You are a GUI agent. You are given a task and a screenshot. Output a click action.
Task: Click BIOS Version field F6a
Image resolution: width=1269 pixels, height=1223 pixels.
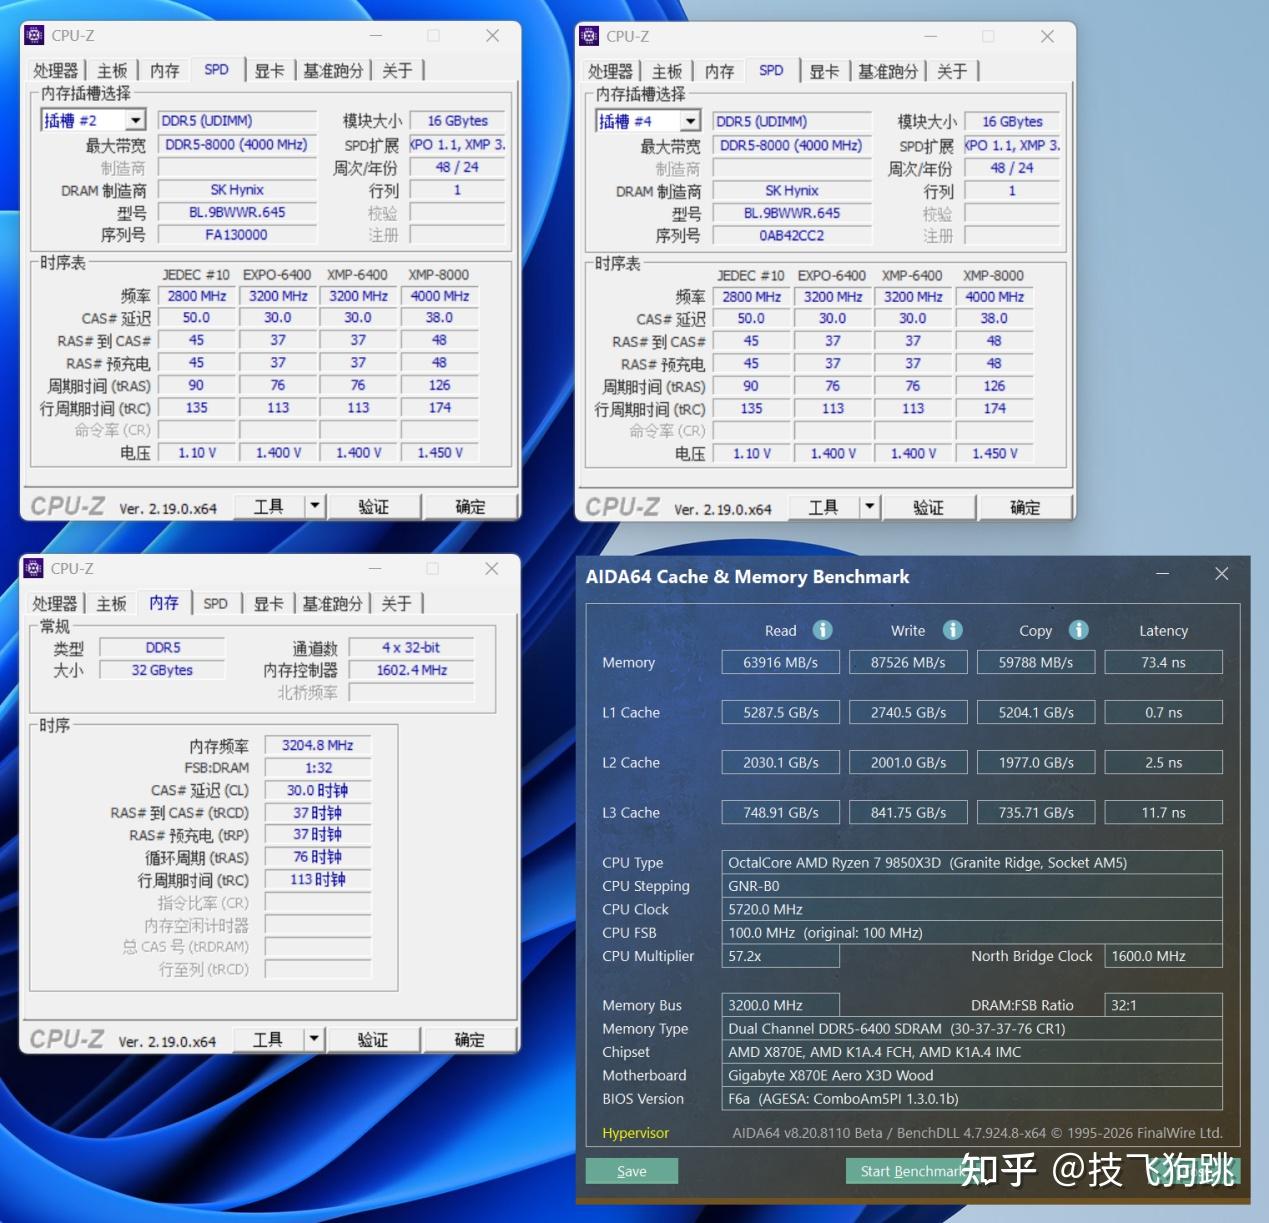[x=972, y=1098]
